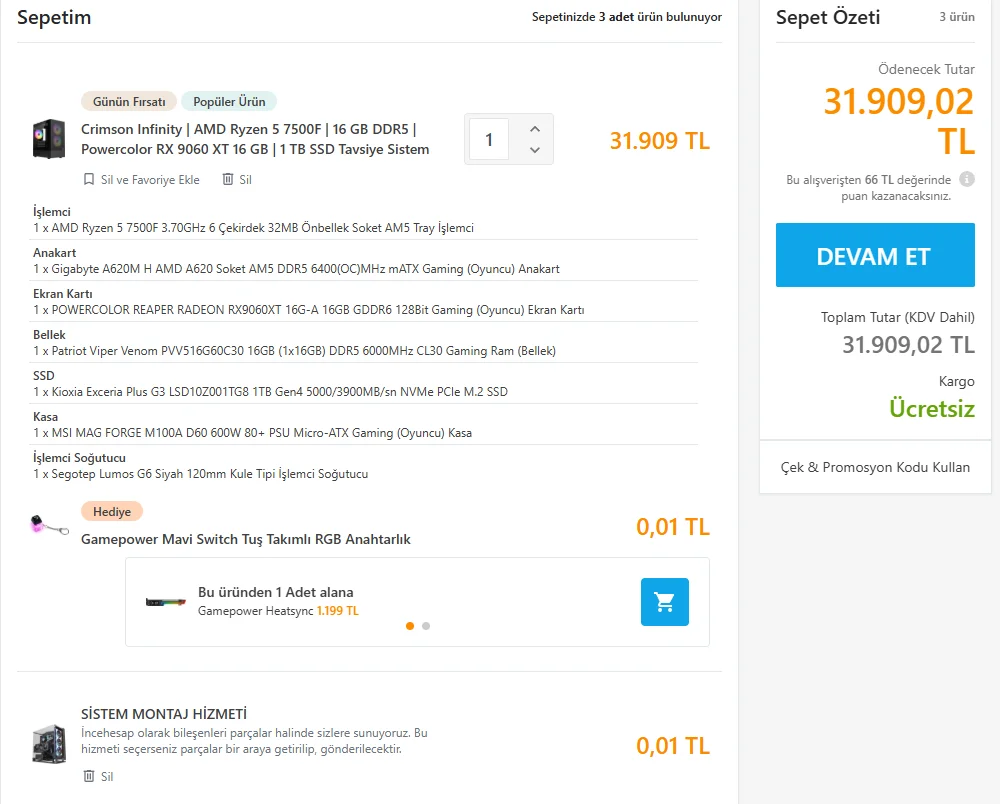Click the 31.909 TL product price

[x=659, y=141]
